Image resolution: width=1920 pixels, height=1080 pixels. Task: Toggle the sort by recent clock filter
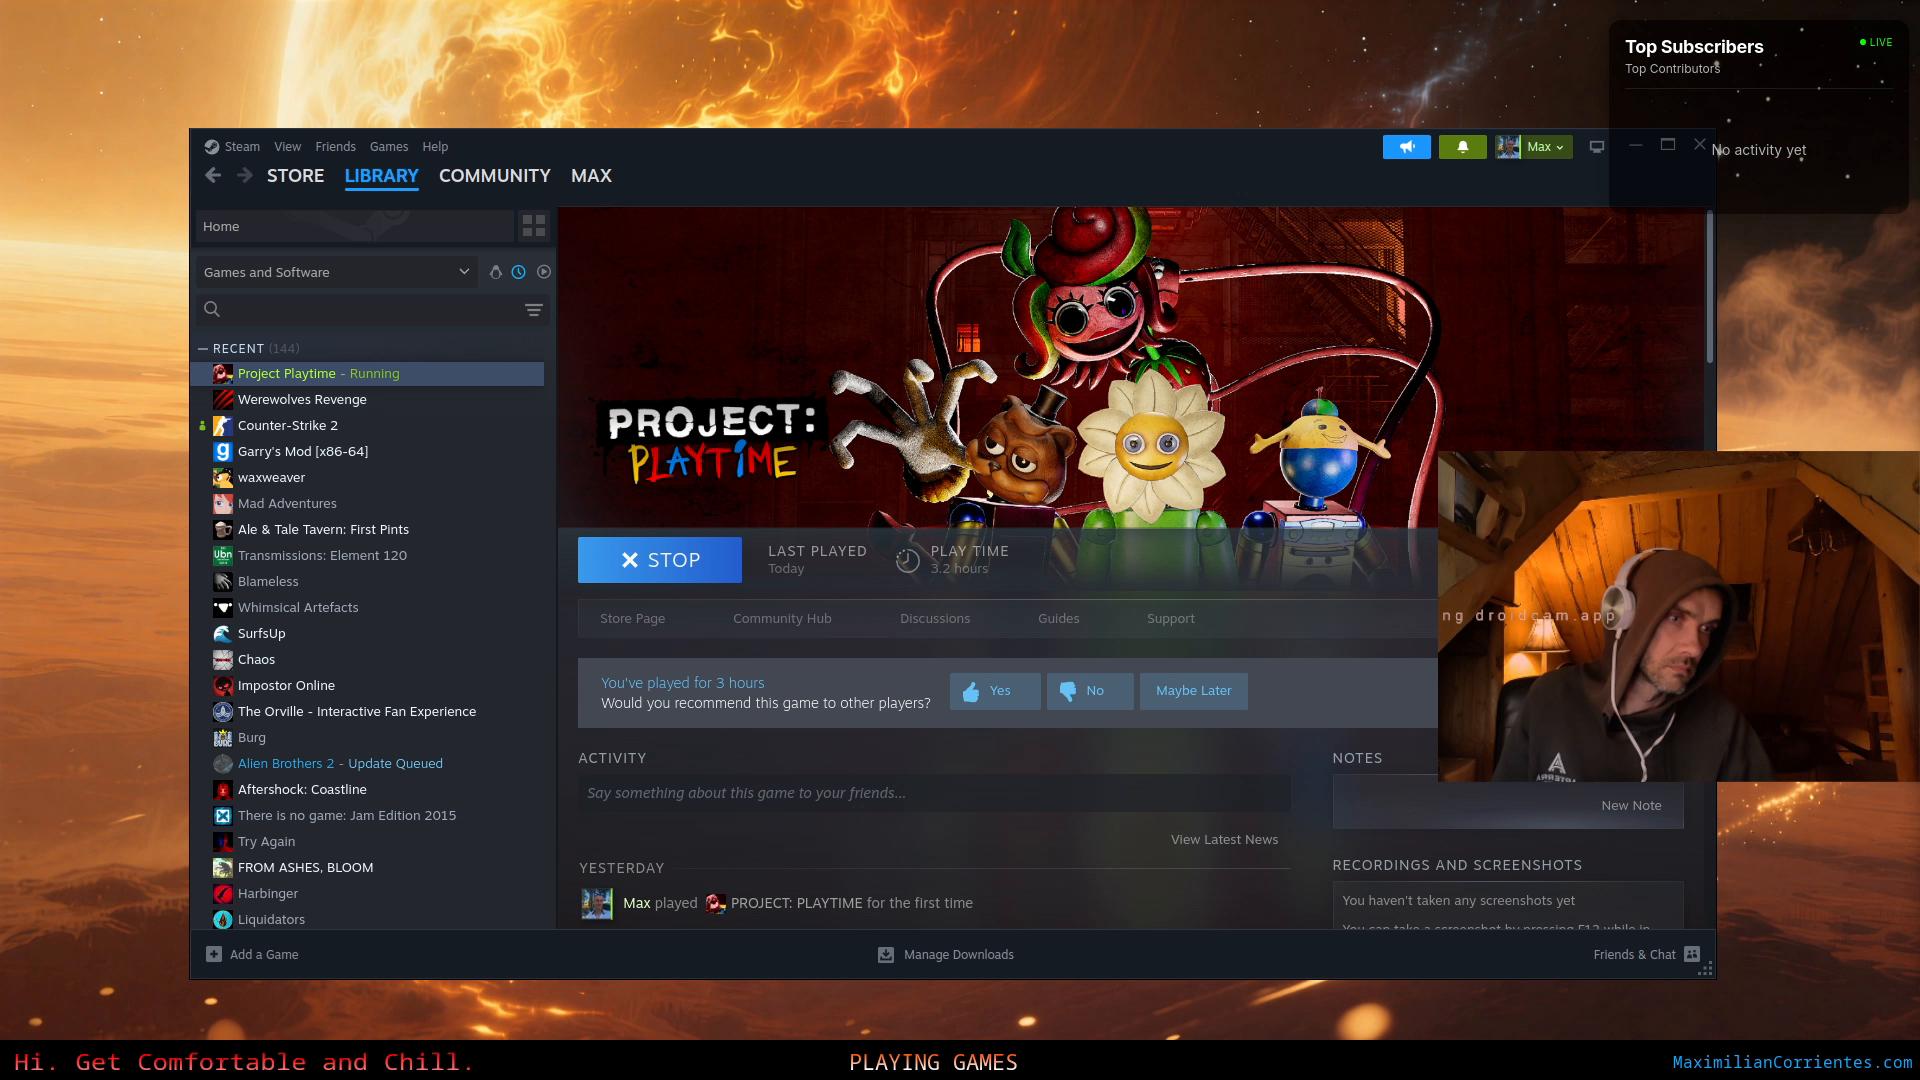[x=519, y=272]
